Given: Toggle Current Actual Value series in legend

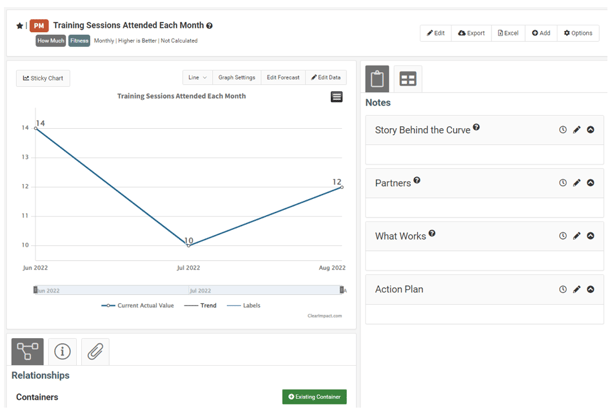Looking at the screenshot, I should coord(138,305).
